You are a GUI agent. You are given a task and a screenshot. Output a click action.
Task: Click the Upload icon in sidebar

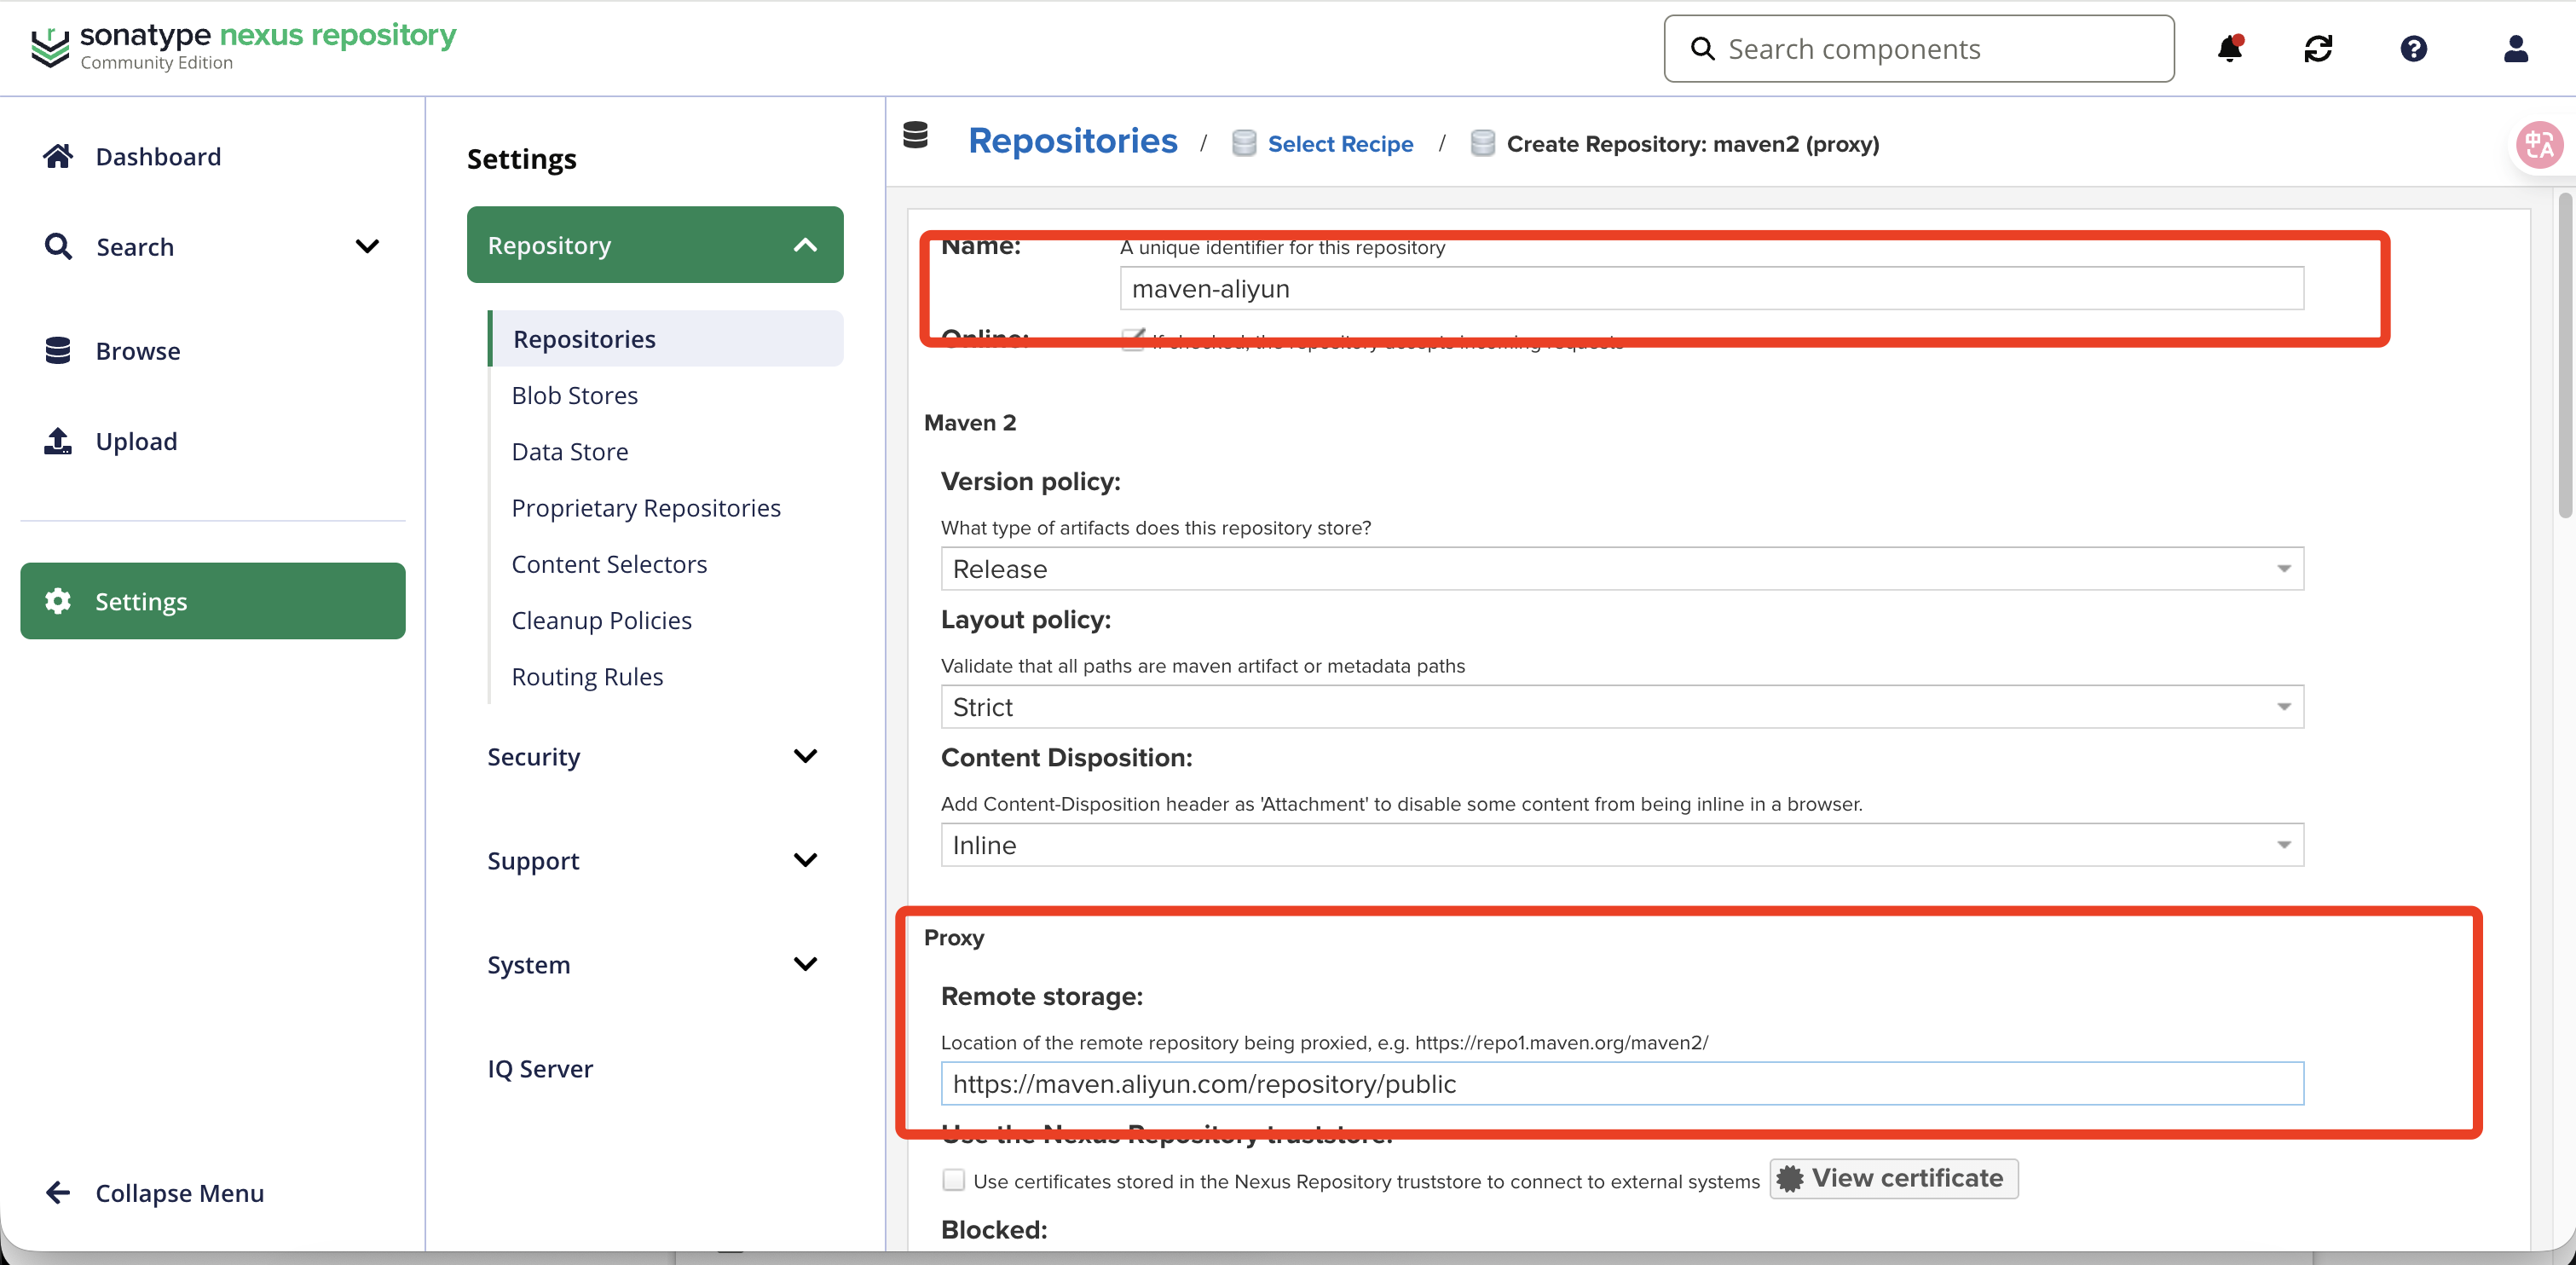pos(58,441)
